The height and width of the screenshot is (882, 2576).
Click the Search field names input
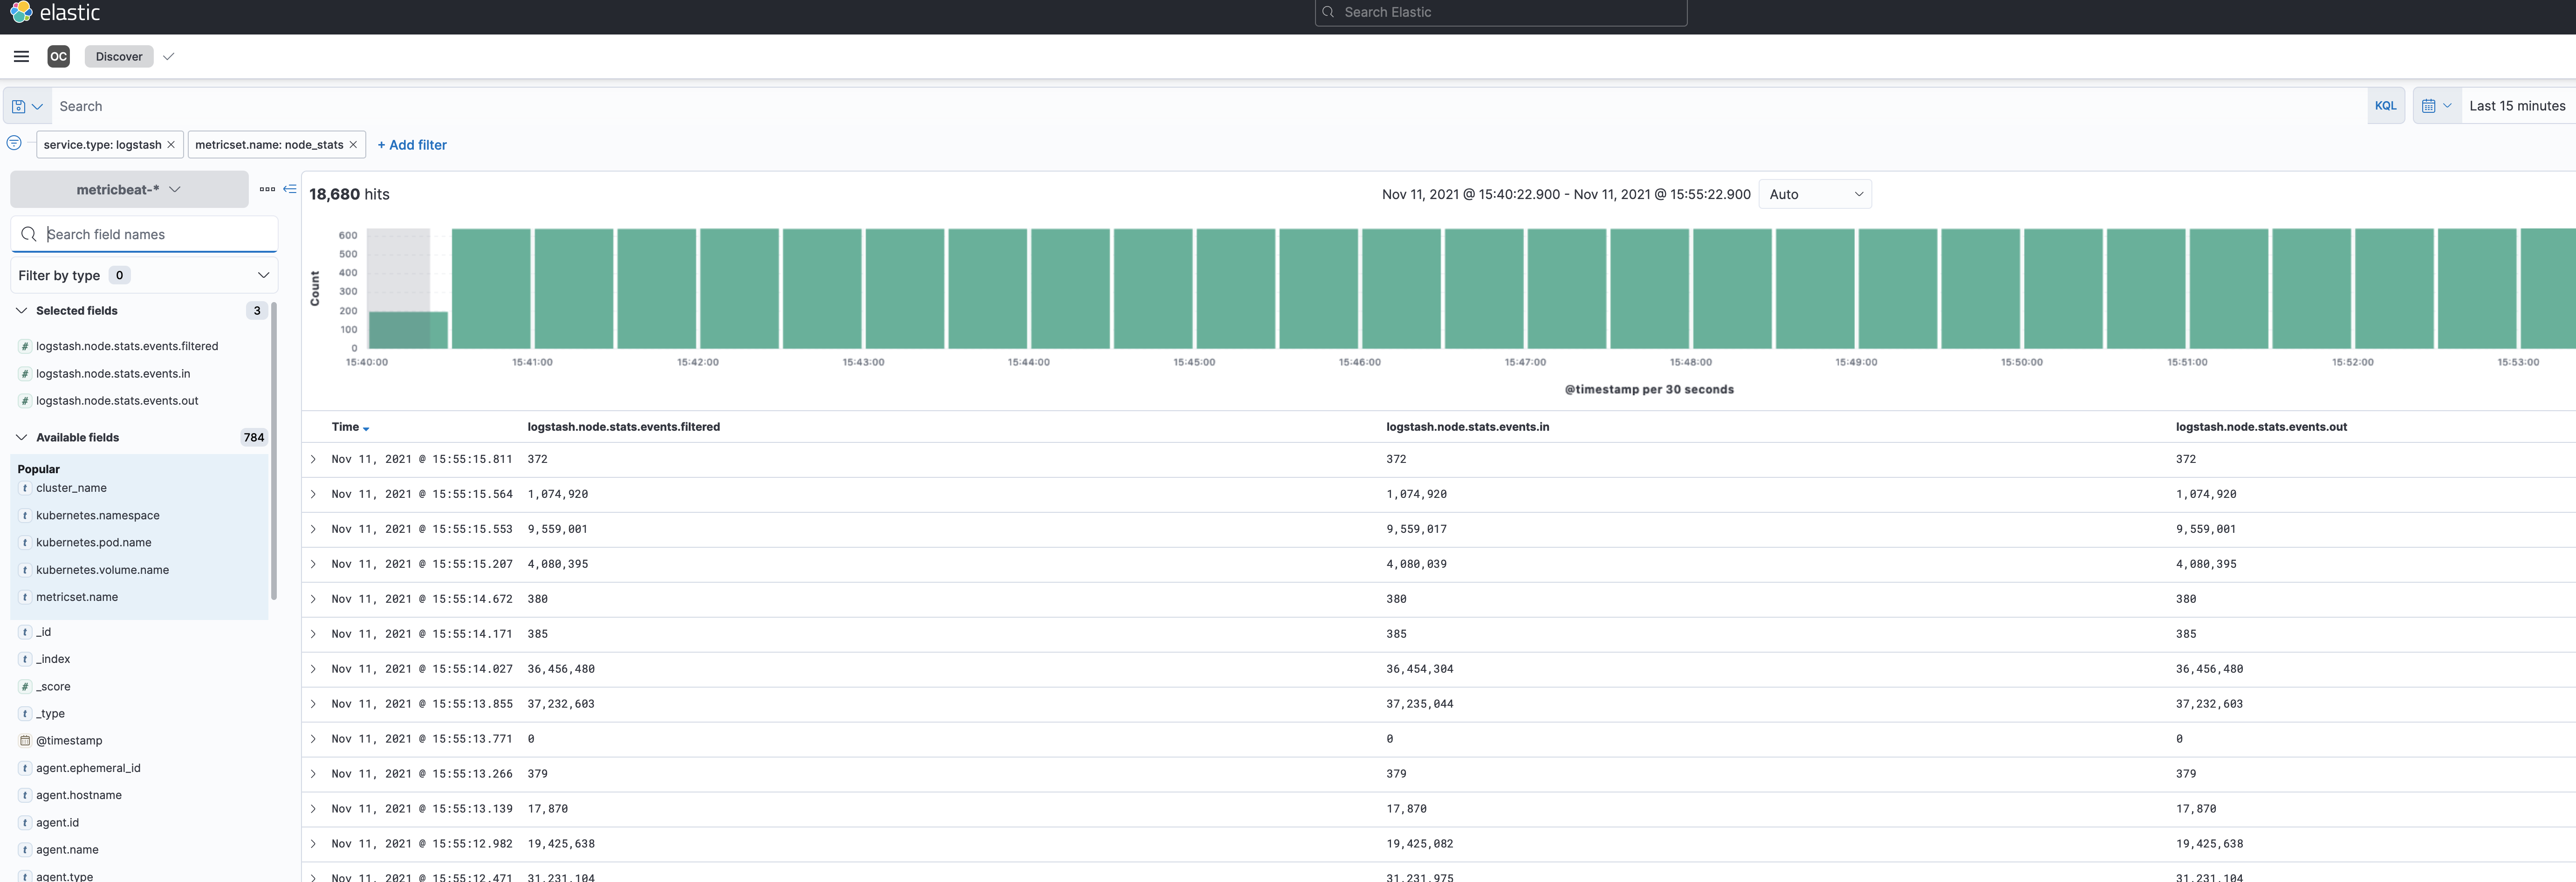[x=155, y=234]
